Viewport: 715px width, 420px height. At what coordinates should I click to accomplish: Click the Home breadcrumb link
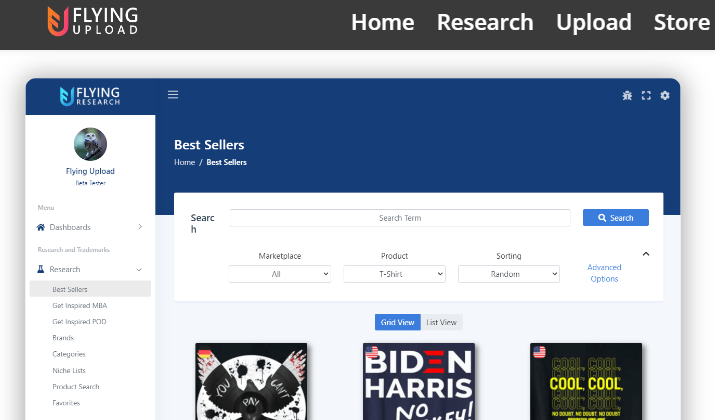[x=184, y=162]
